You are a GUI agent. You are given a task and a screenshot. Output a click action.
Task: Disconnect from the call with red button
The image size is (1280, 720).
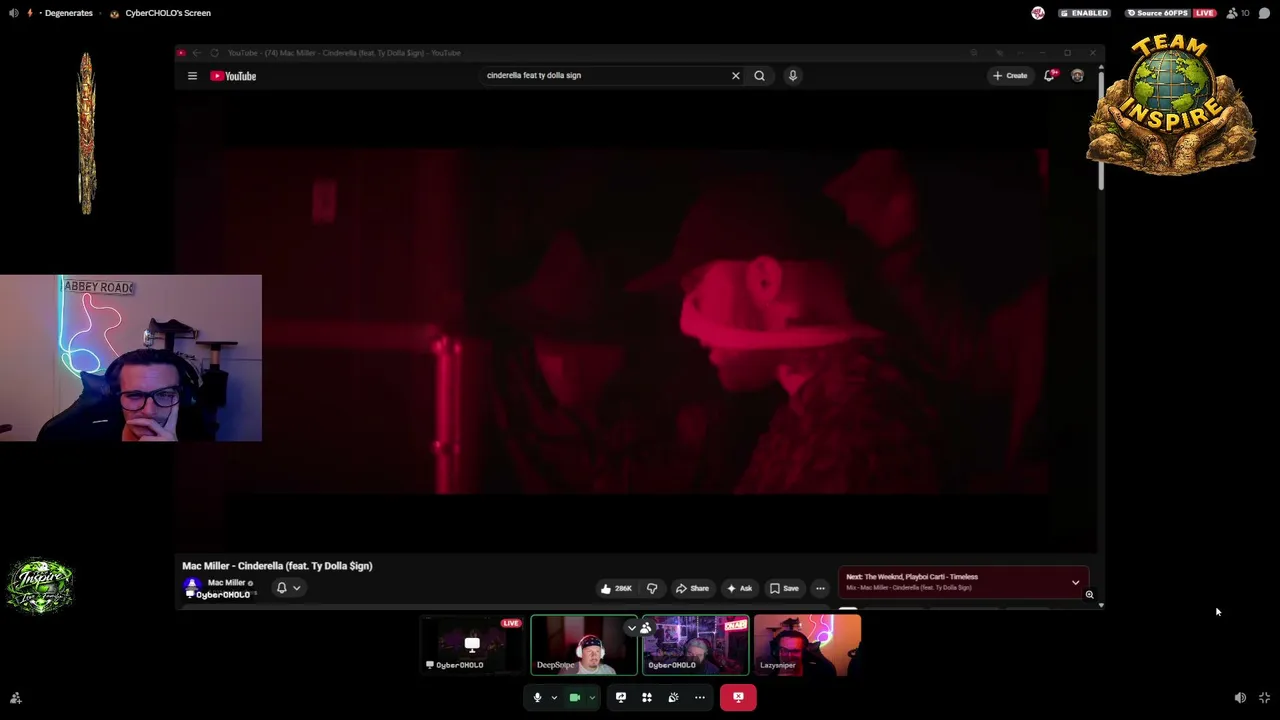738,697
